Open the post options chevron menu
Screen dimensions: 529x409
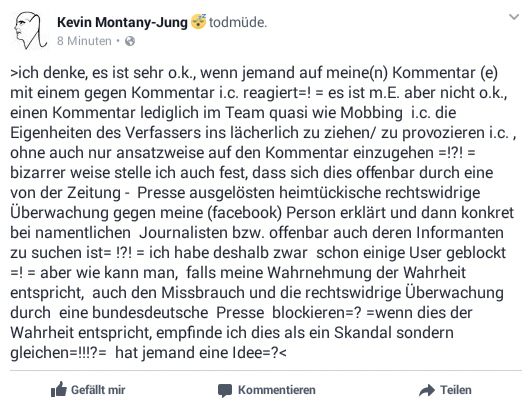coord(514,17)
